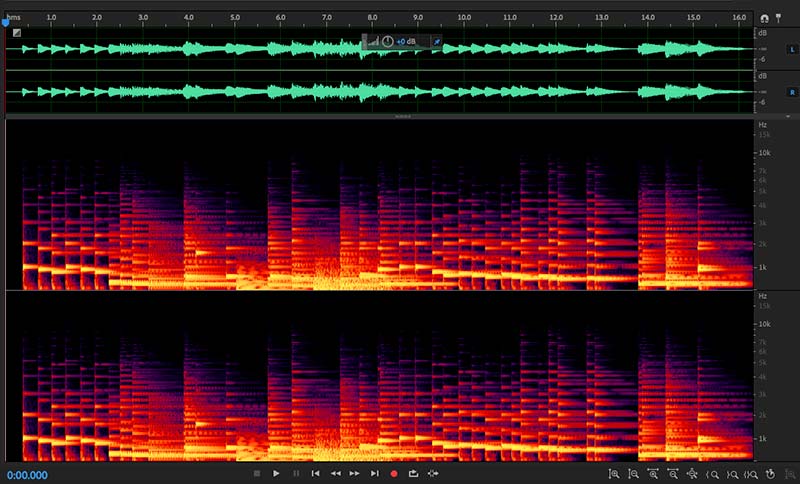
Task: Move playhead to next marker
Action: (x=374, y=473)
